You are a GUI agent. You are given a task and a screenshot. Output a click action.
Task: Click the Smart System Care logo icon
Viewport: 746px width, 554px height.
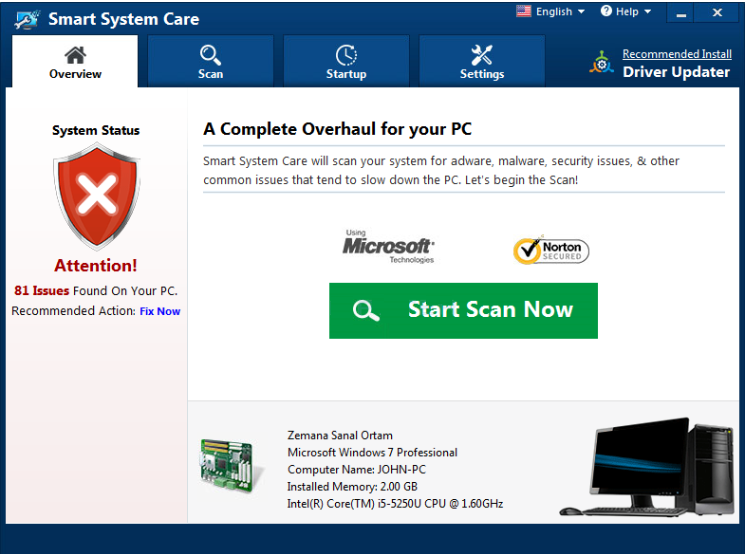point(26,20)
